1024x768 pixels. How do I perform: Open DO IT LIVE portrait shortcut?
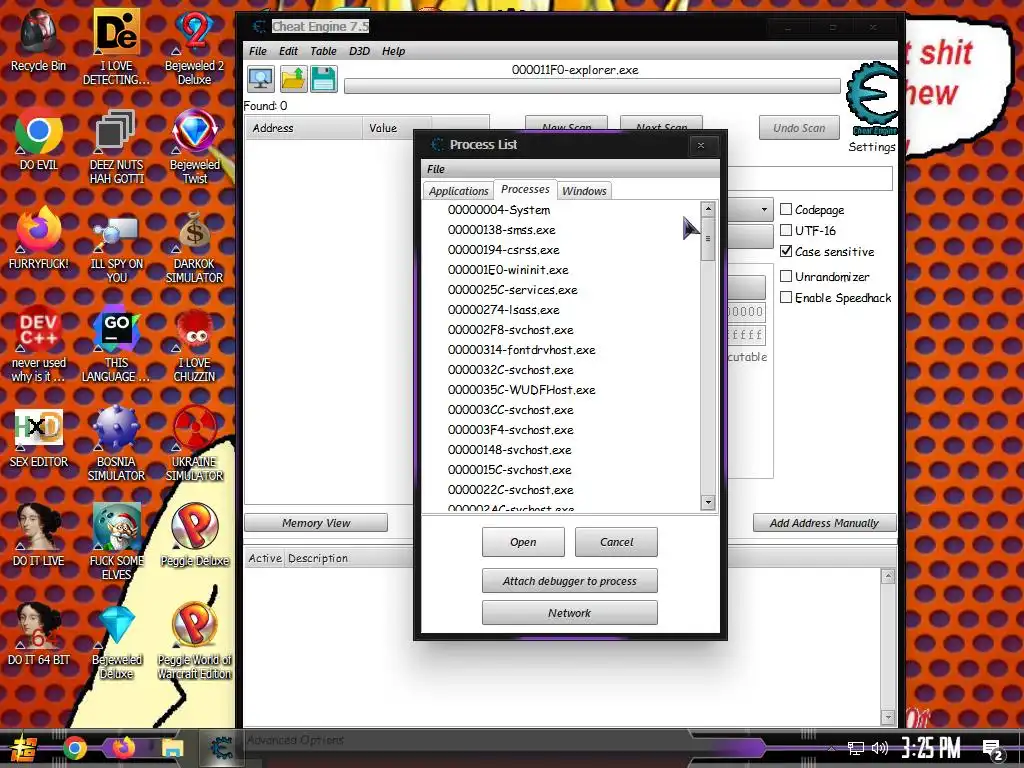[x=39, y=536]
